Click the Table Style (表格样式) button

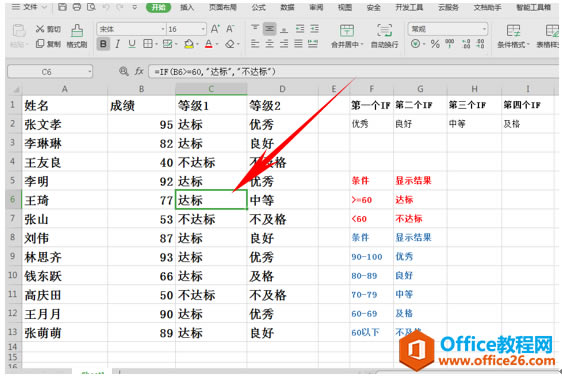[x=548, y=36]
